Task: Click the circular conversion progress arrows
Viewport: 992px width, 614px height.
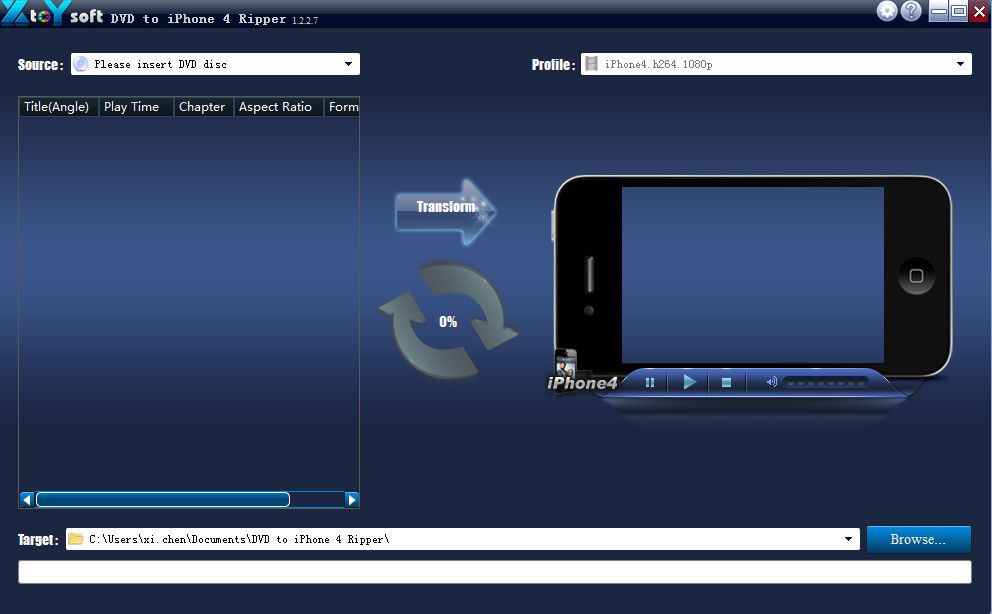Action: pos(448,321)
